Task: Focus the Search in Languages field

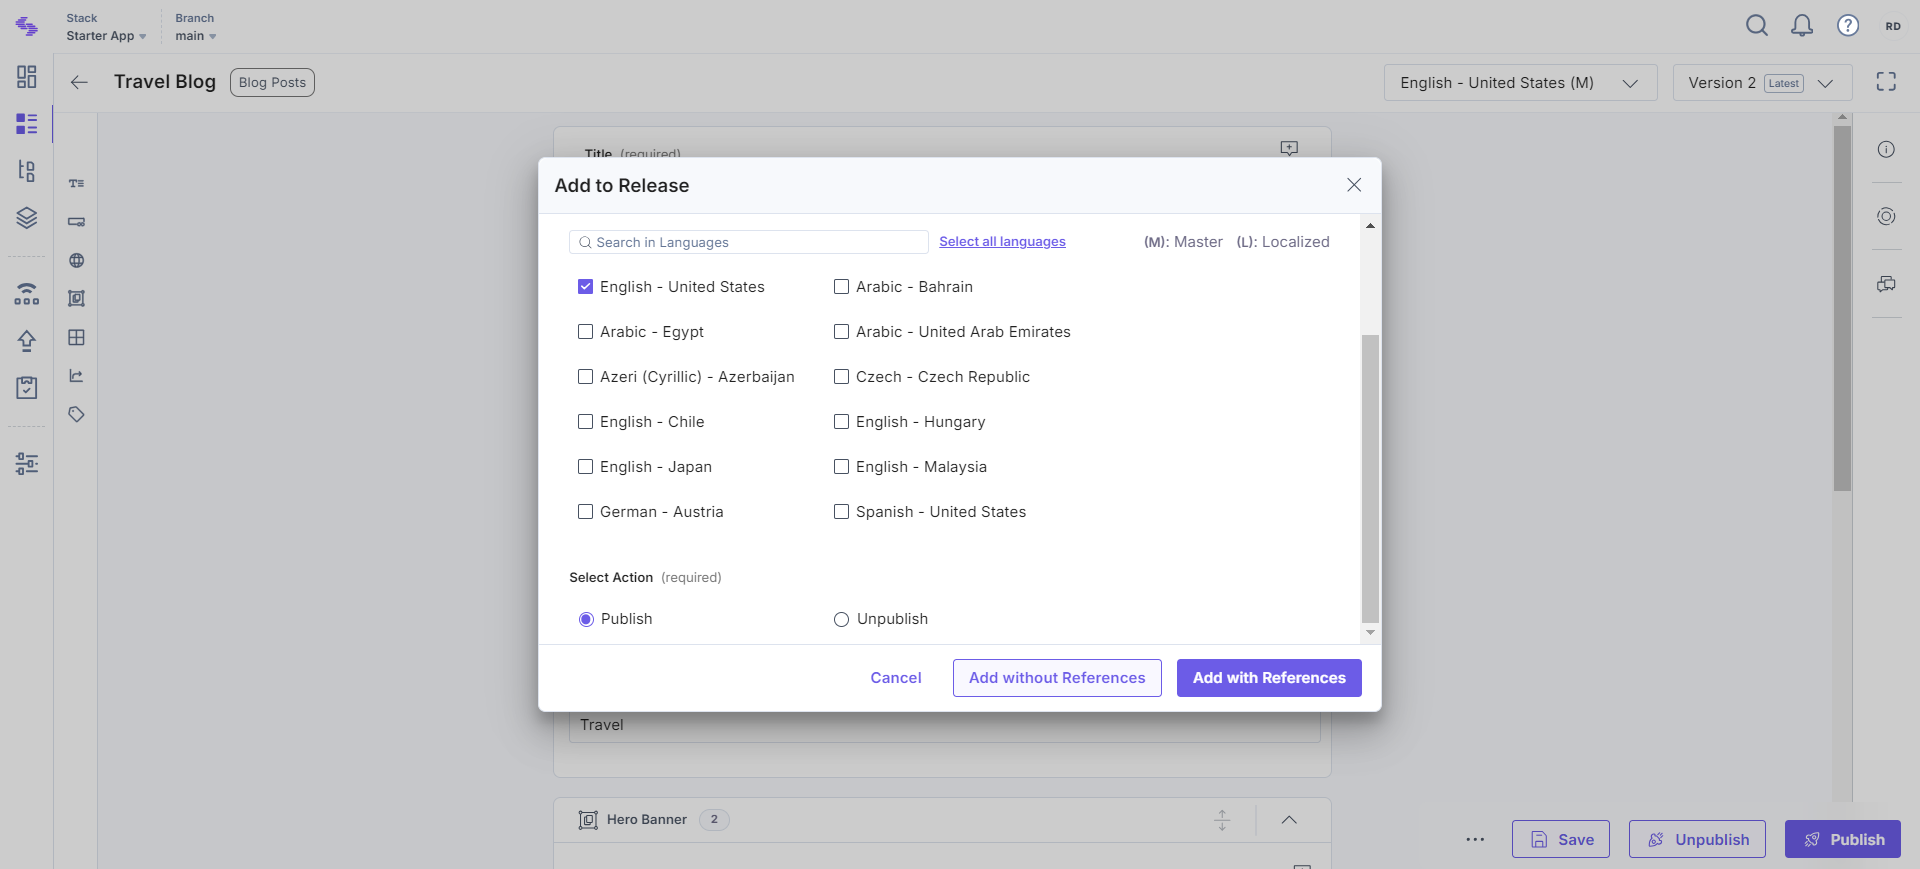Action: [749, 242]
